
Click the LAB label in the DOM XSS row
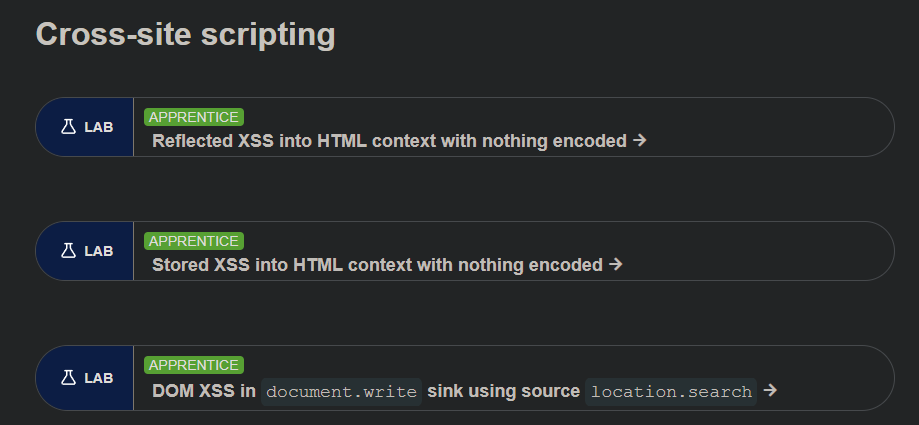[x=98, y=378]
